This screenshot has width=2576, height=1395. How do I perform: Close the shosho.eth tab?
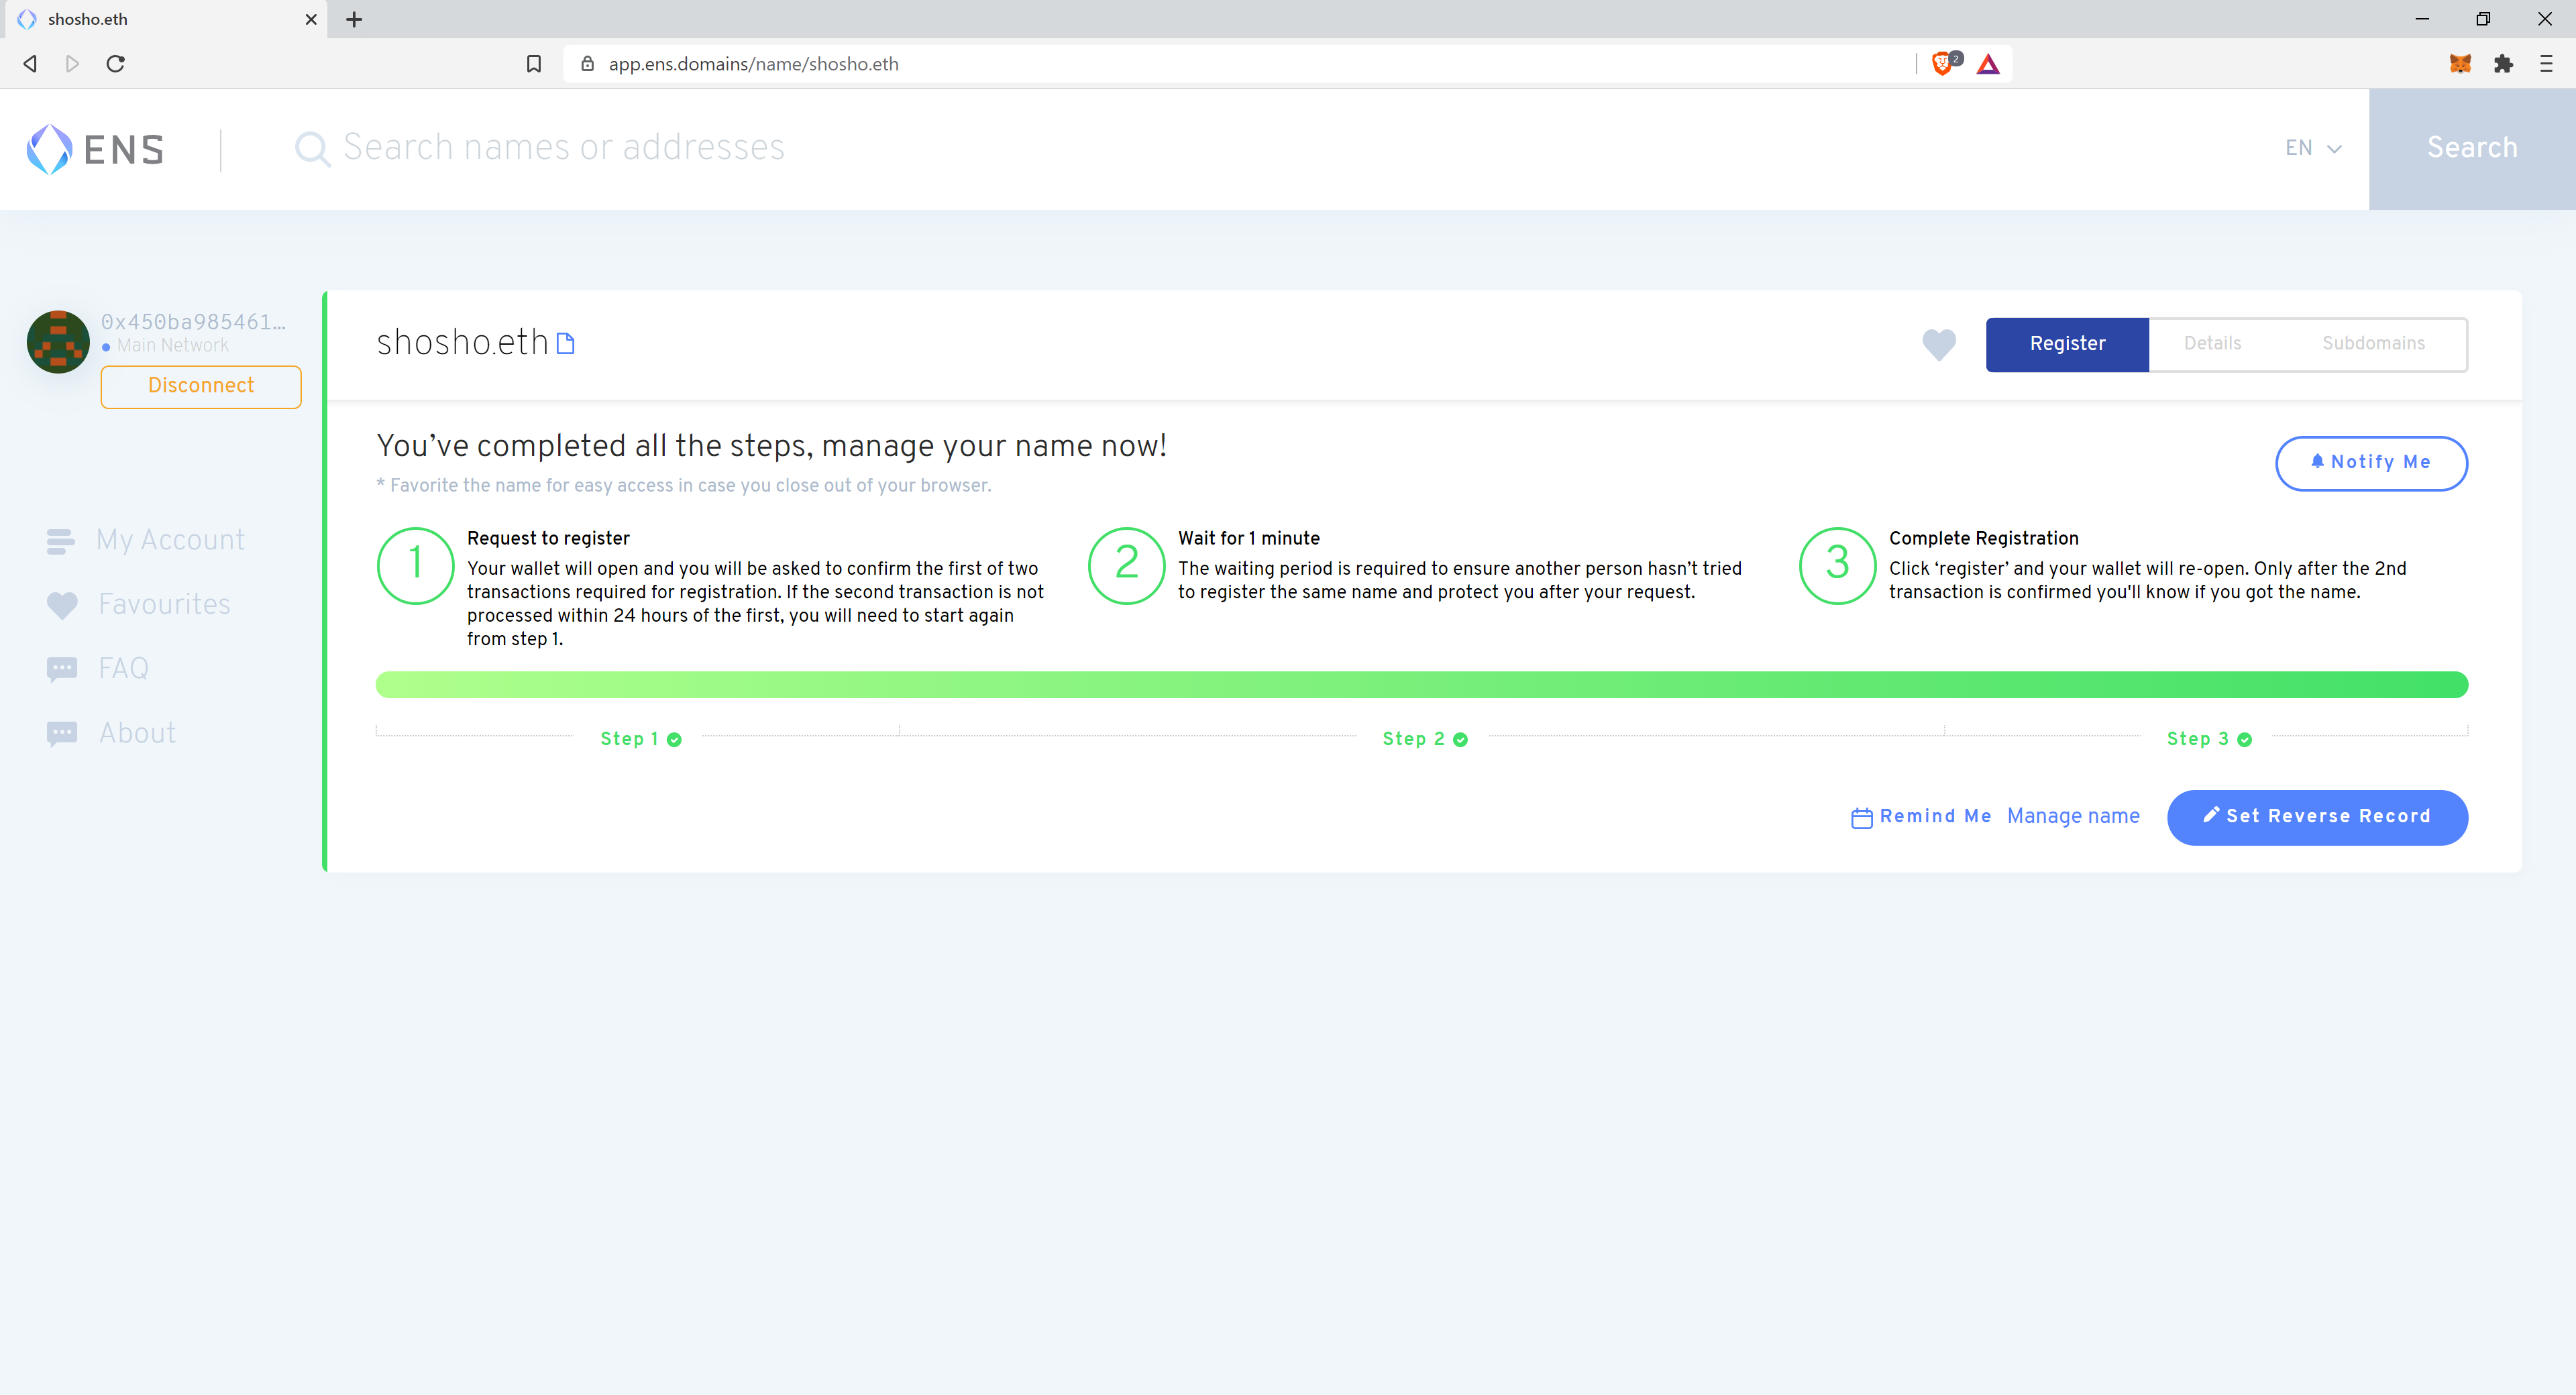311,19
